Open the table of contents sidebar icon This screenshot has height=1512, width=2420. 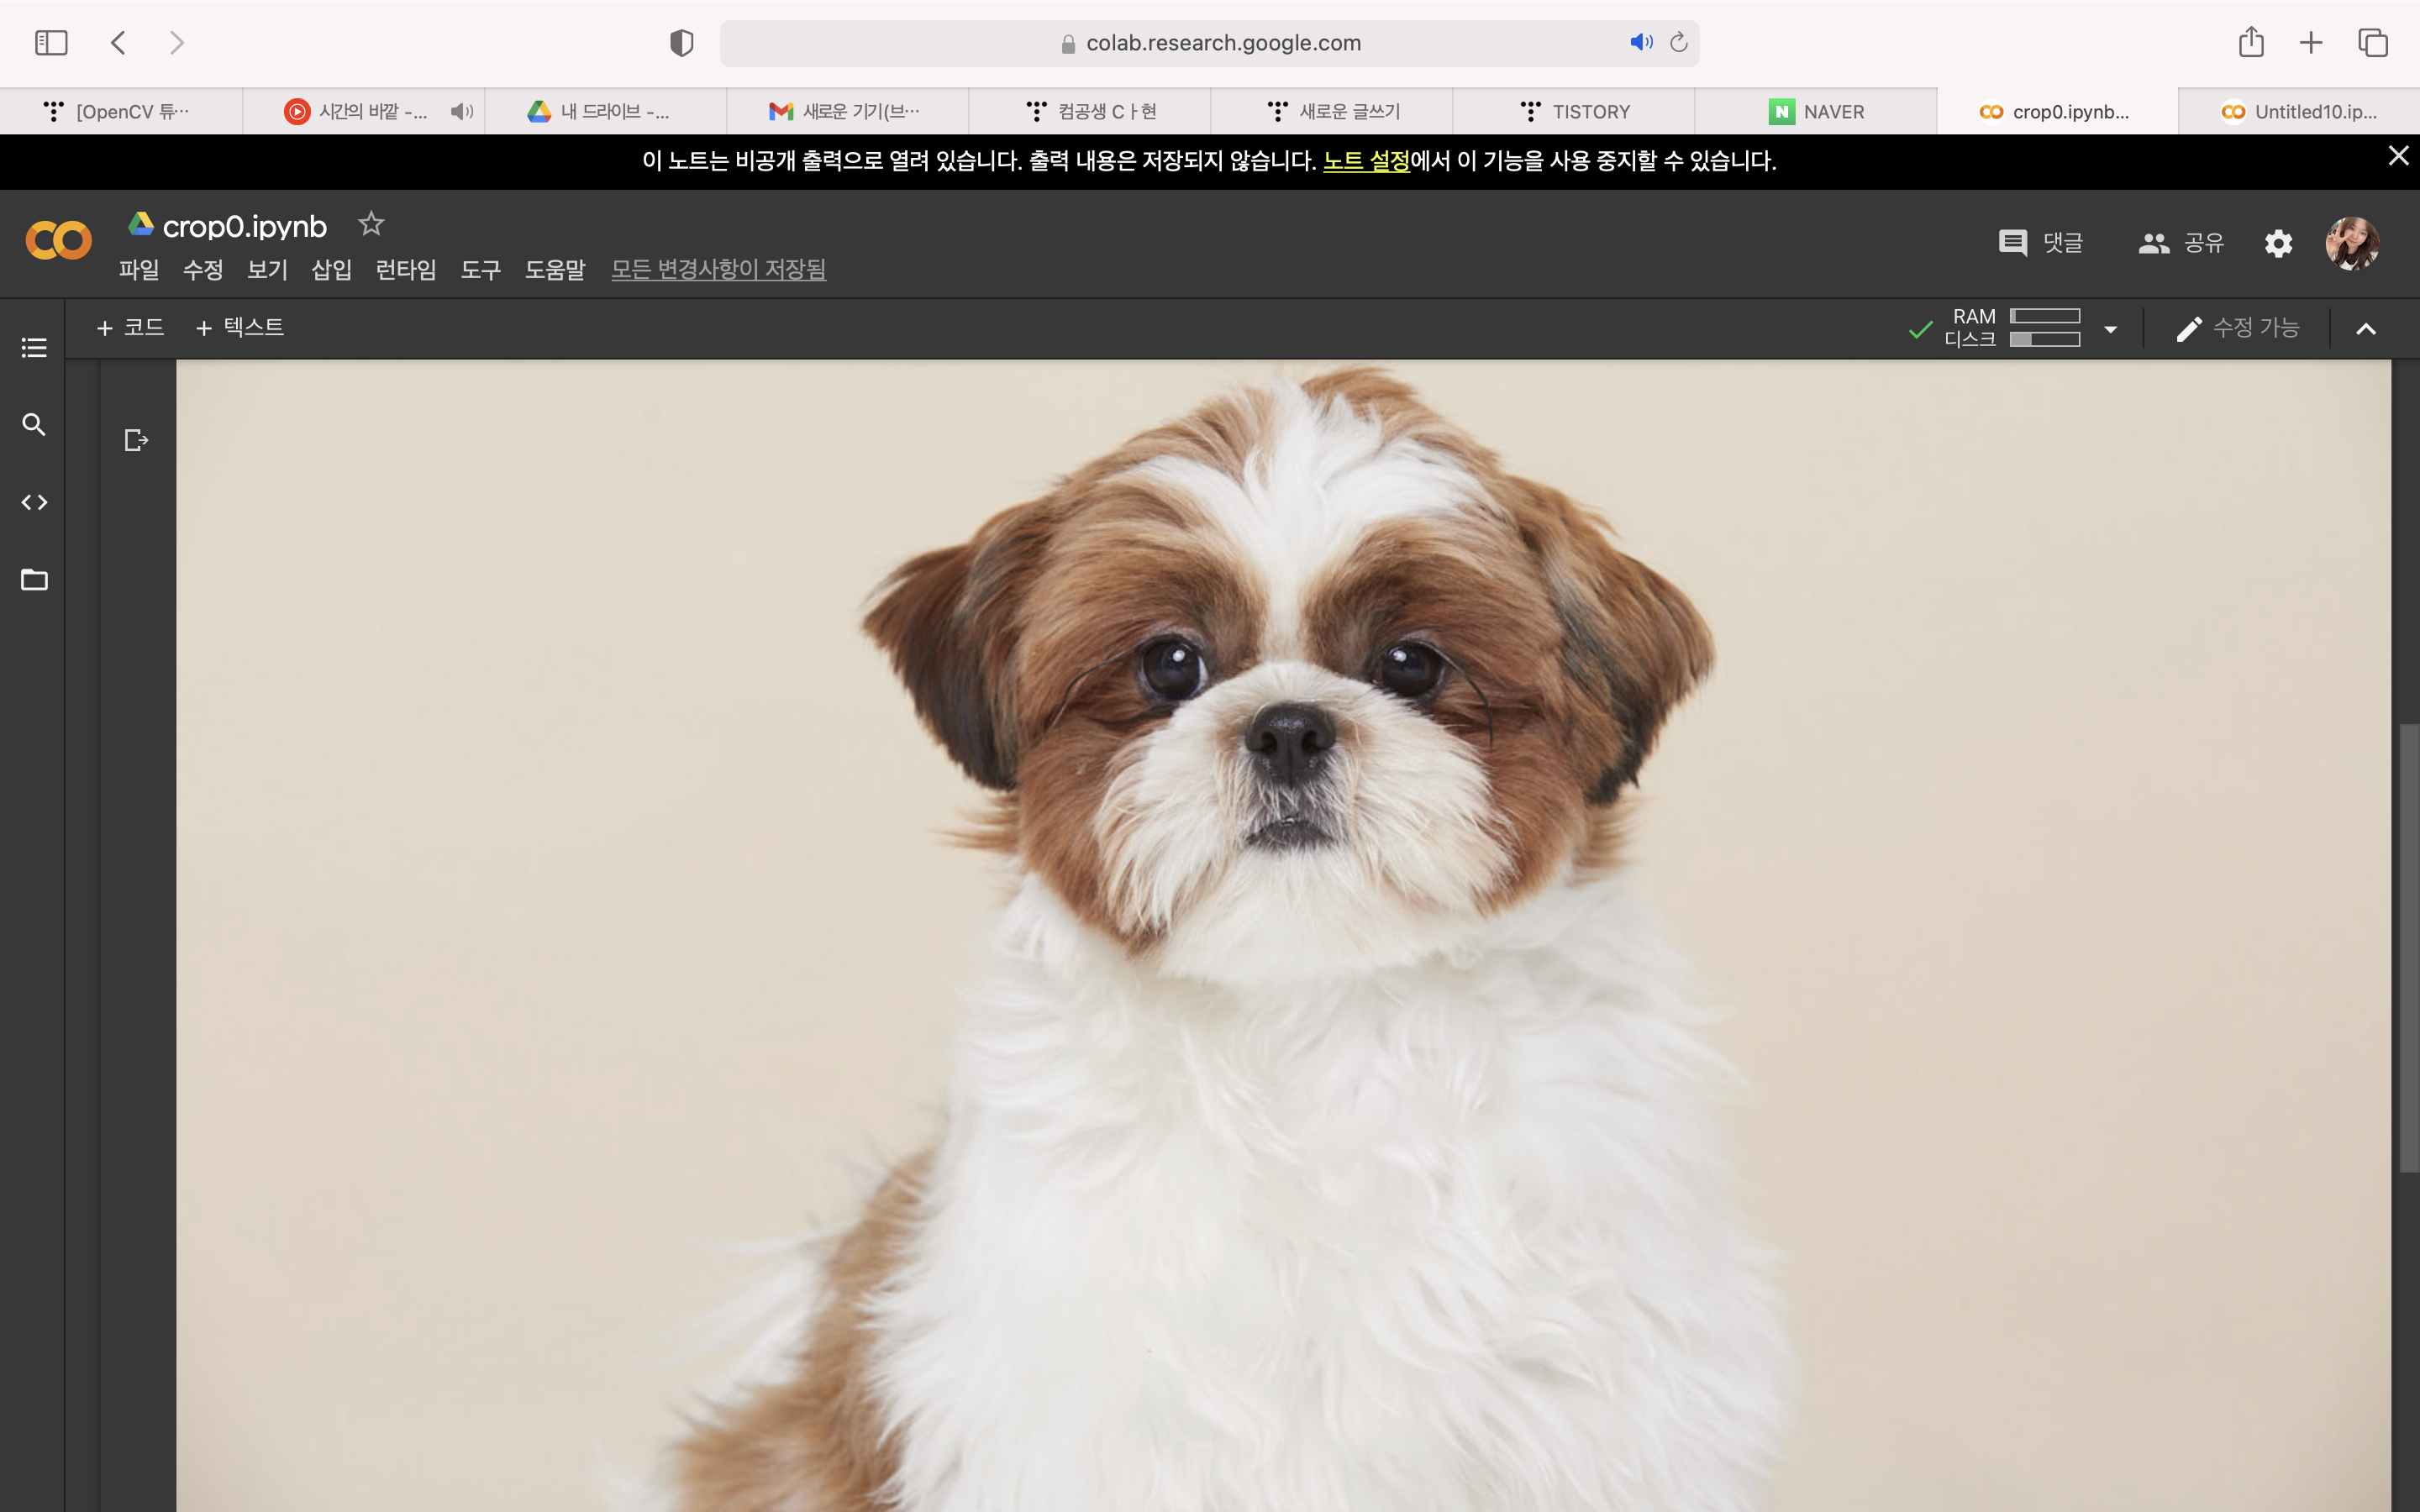[x=34, y=347]
